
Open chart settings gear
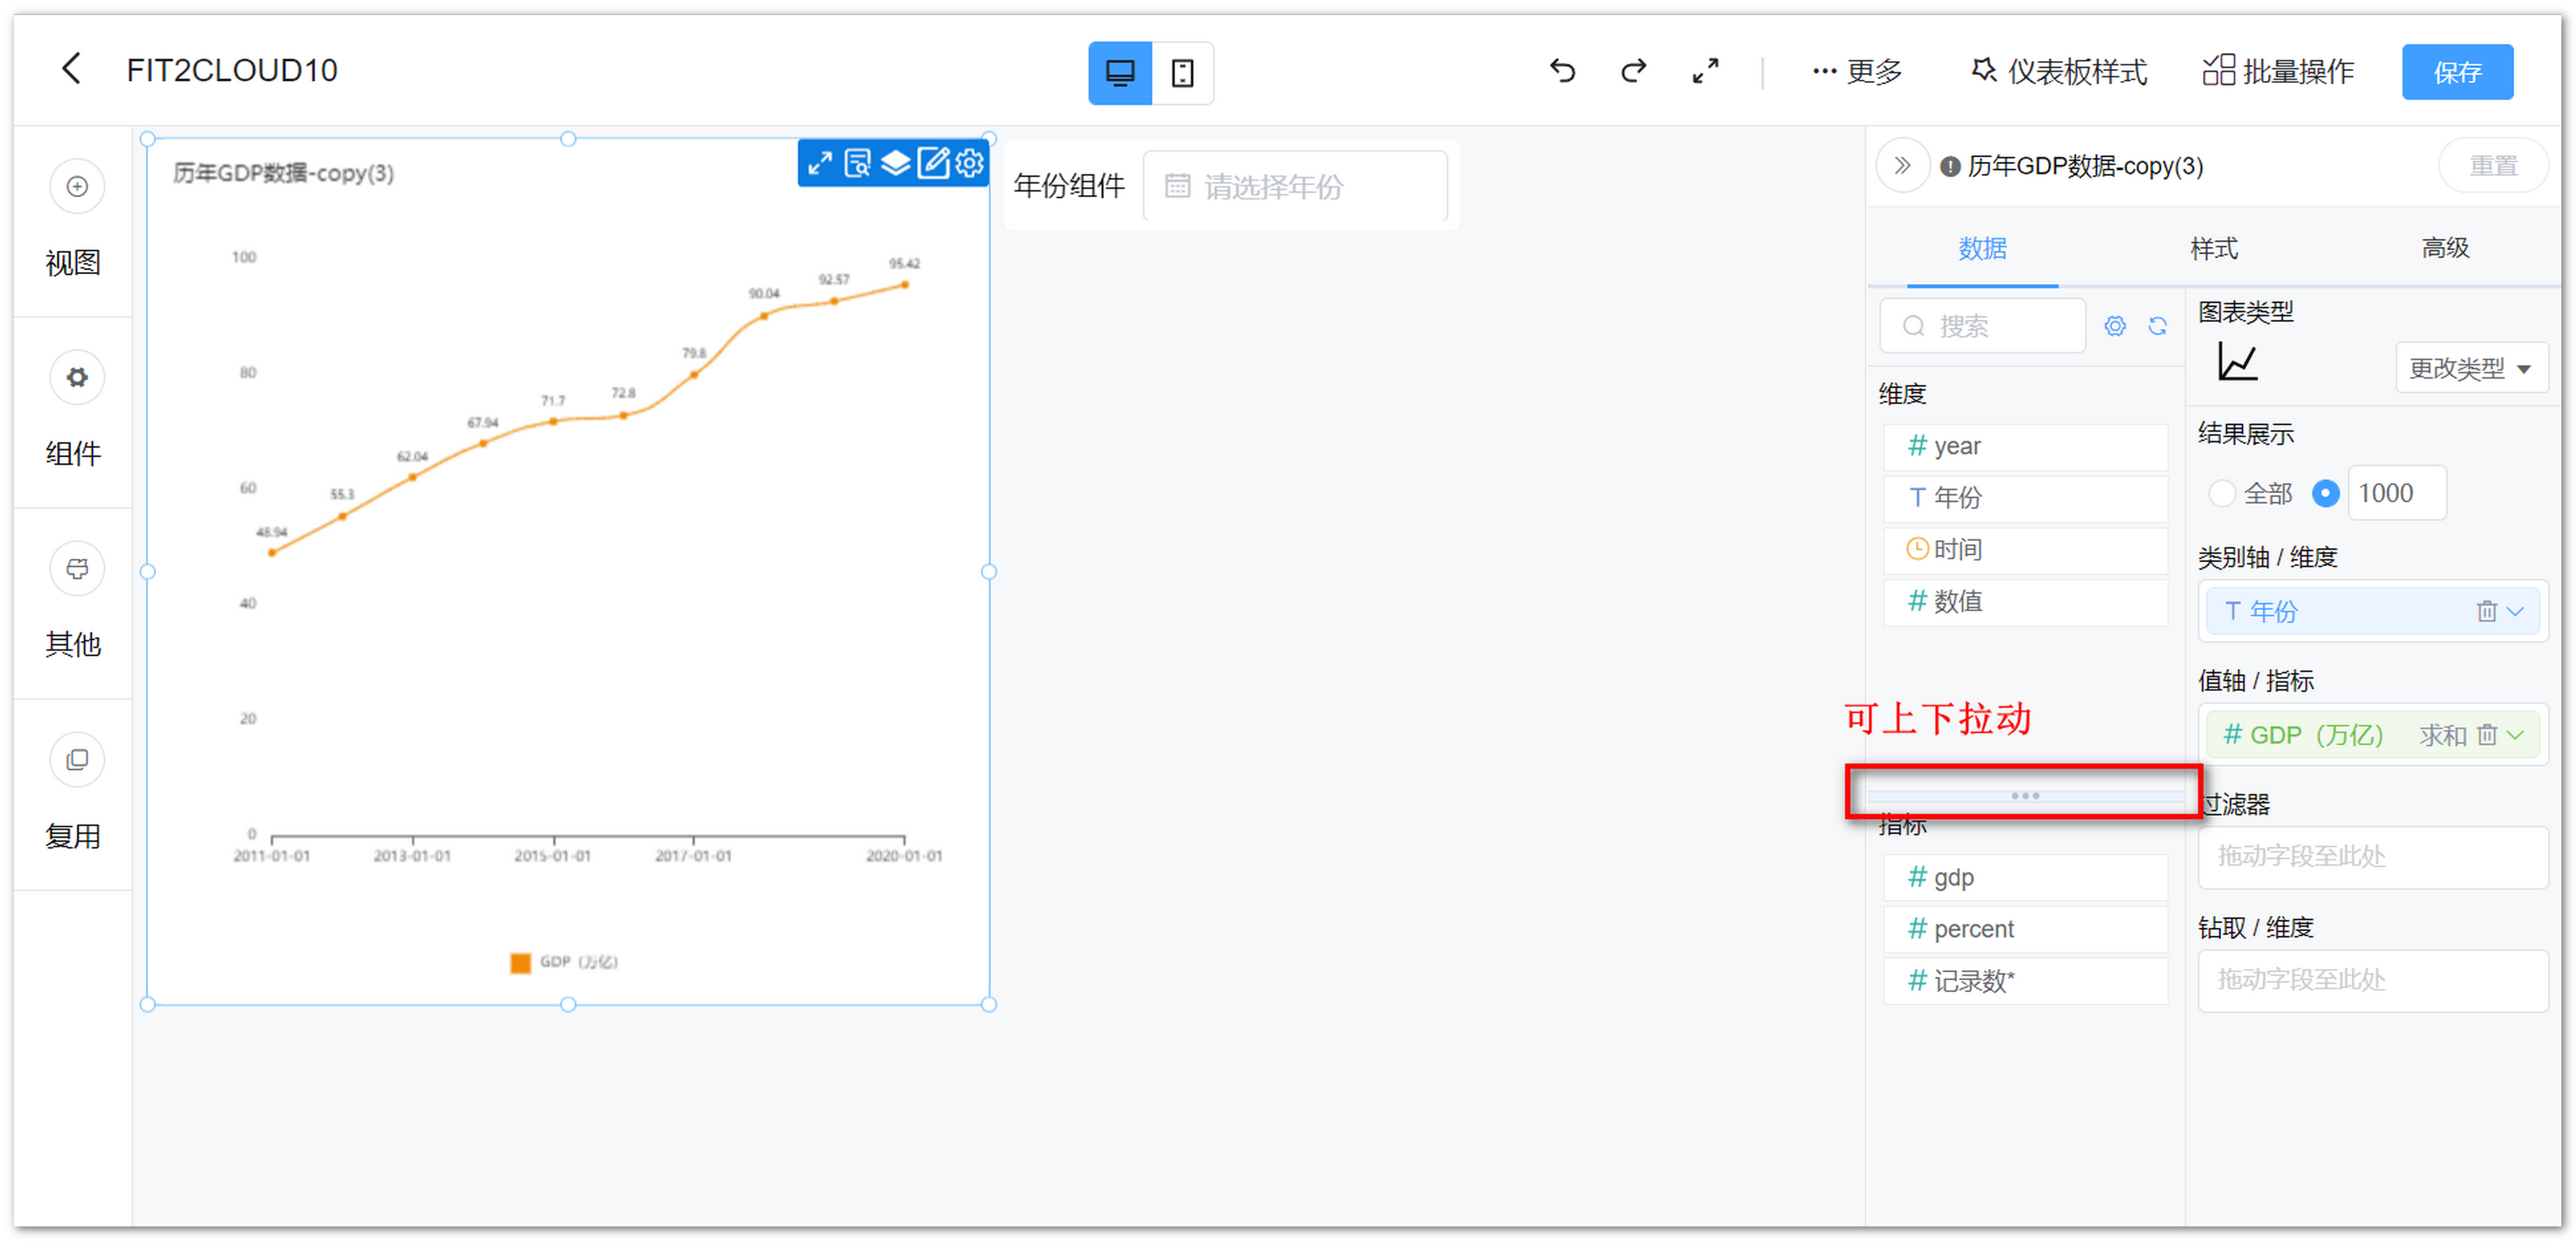pos(969,163)
